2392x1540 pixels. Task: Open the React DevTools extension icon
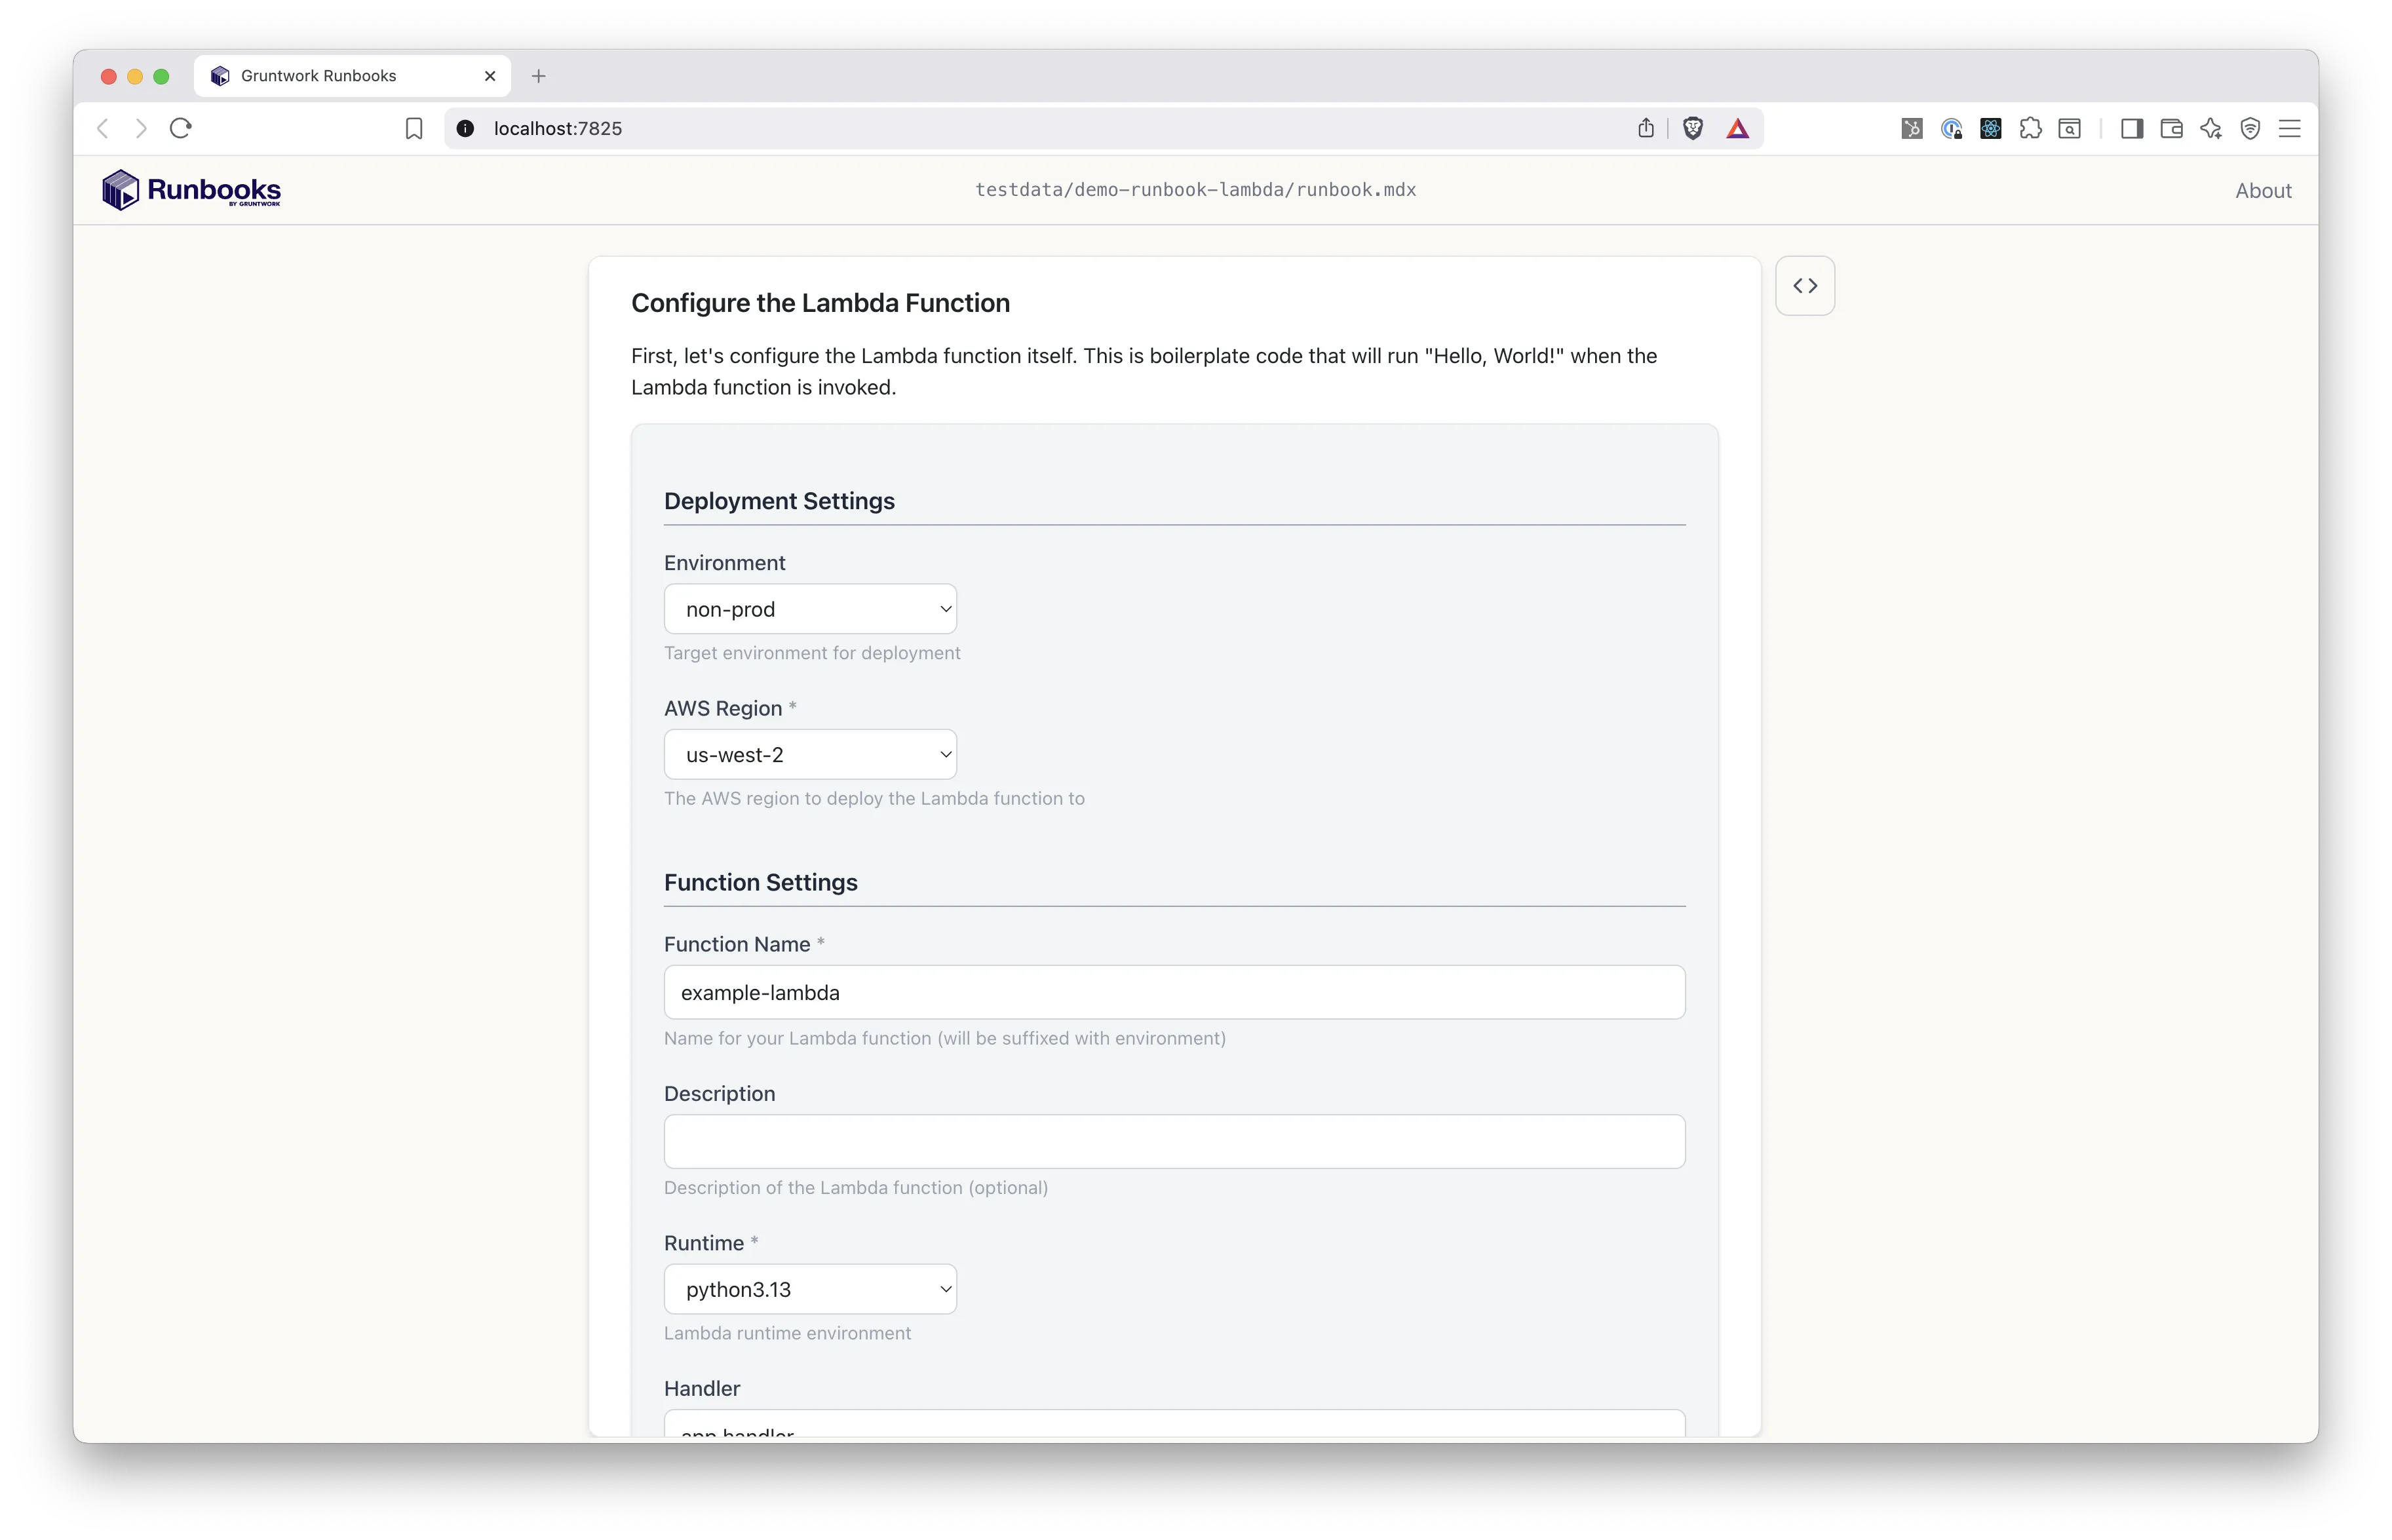pyautogui.click(x=1990, y=128)
